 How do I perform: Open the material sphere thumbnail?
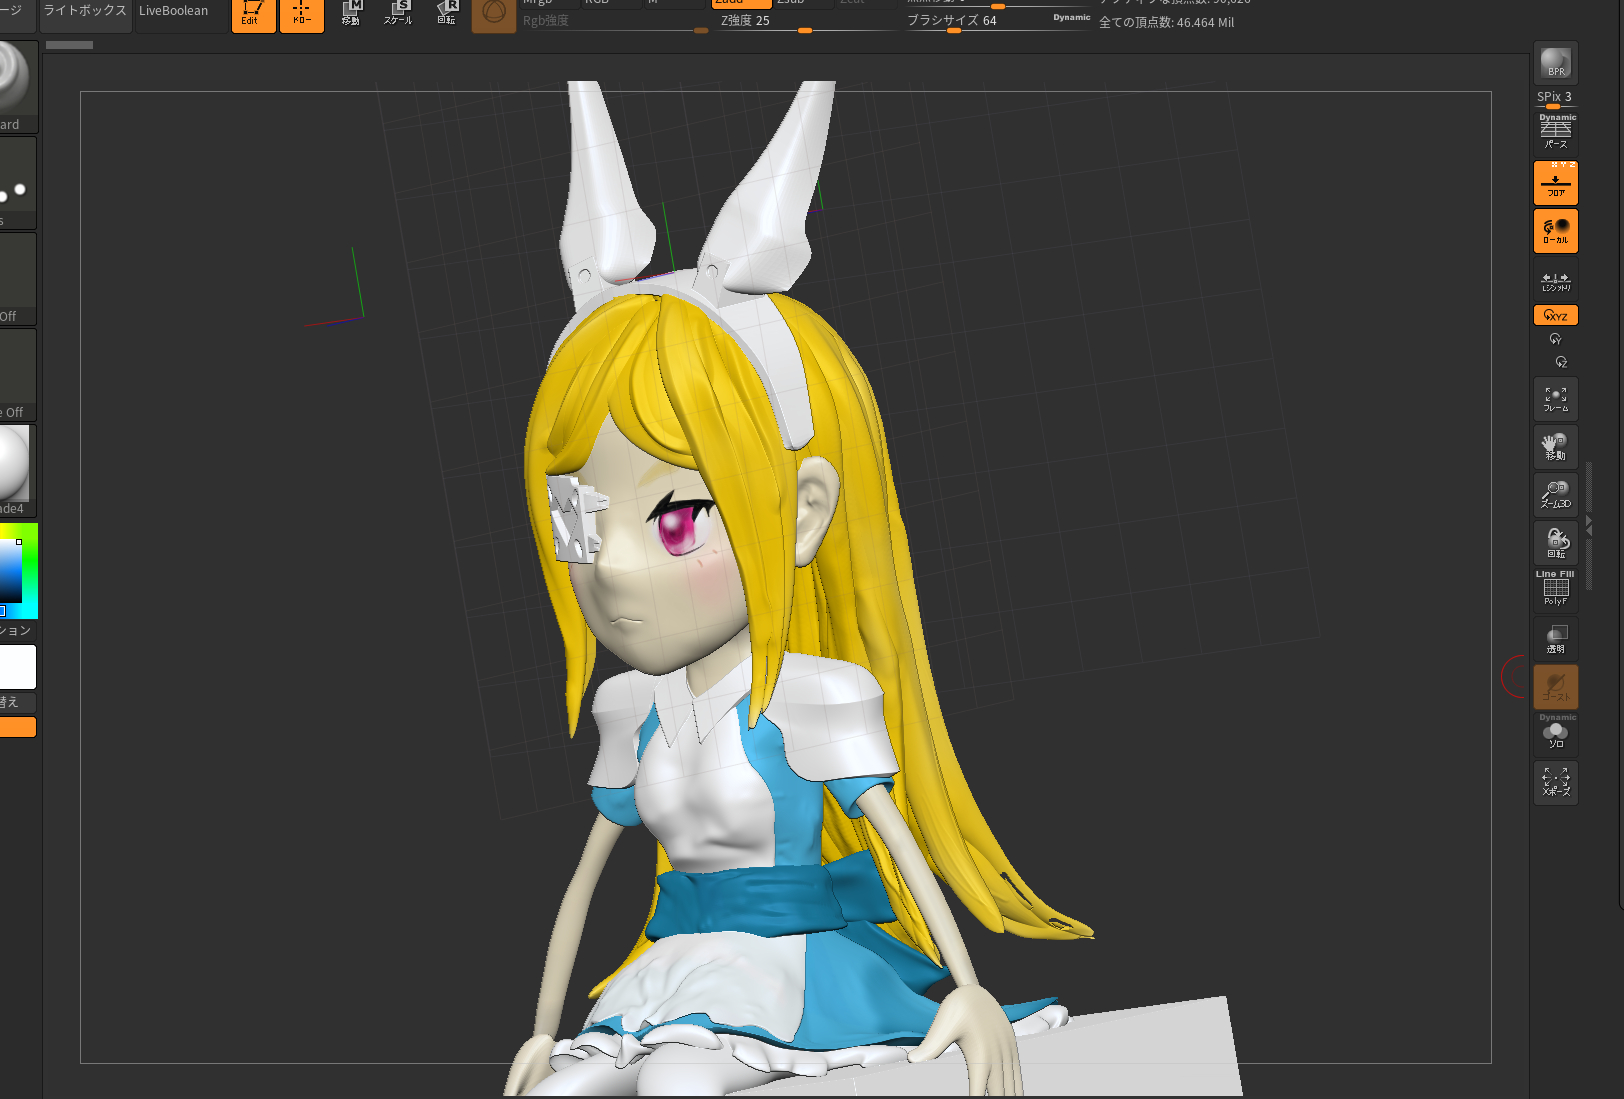point(17,470)
